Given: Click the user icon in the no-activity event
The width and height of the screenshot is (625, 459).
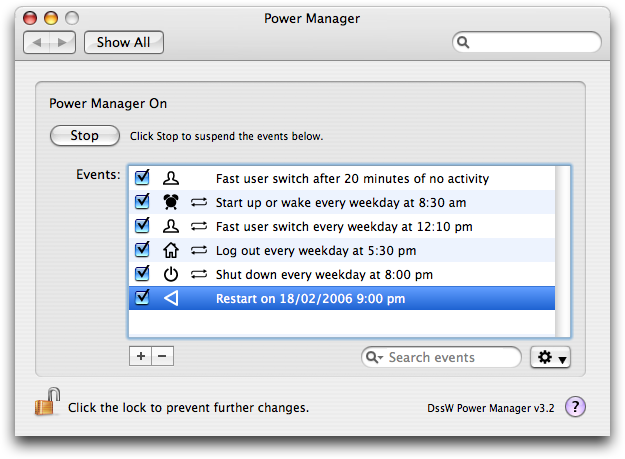Looking at the screenshot, I should click(171, 179).
